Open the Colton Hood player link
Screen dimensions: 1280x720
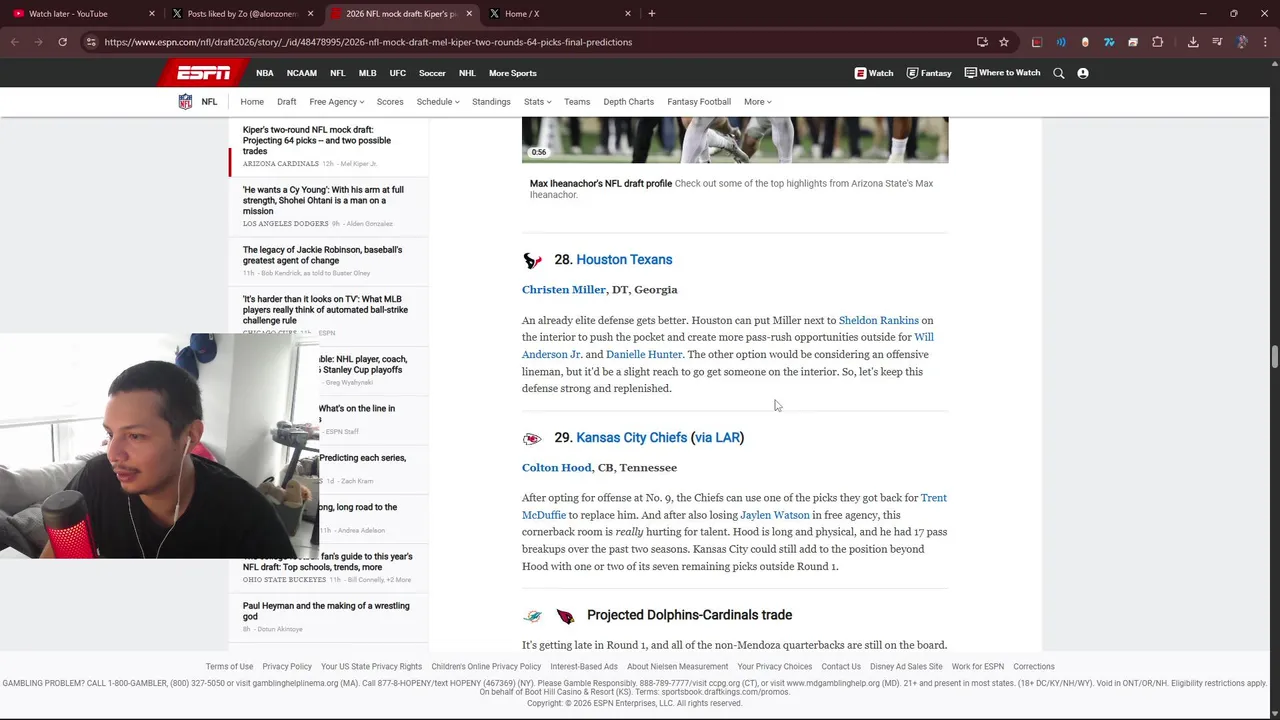tap(557, 468)
